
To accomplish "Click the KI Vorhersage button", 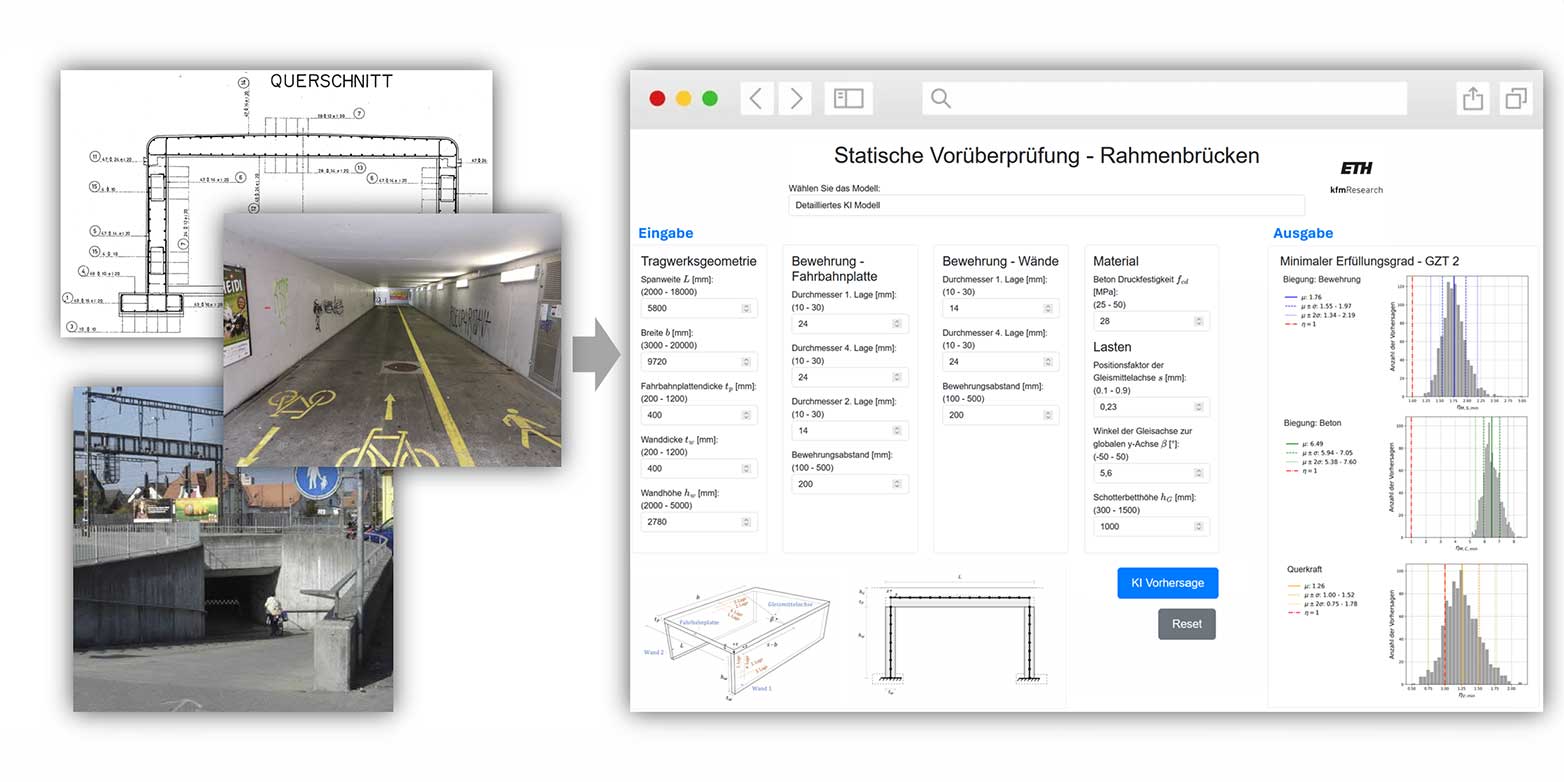I will tap(1167, 583).
